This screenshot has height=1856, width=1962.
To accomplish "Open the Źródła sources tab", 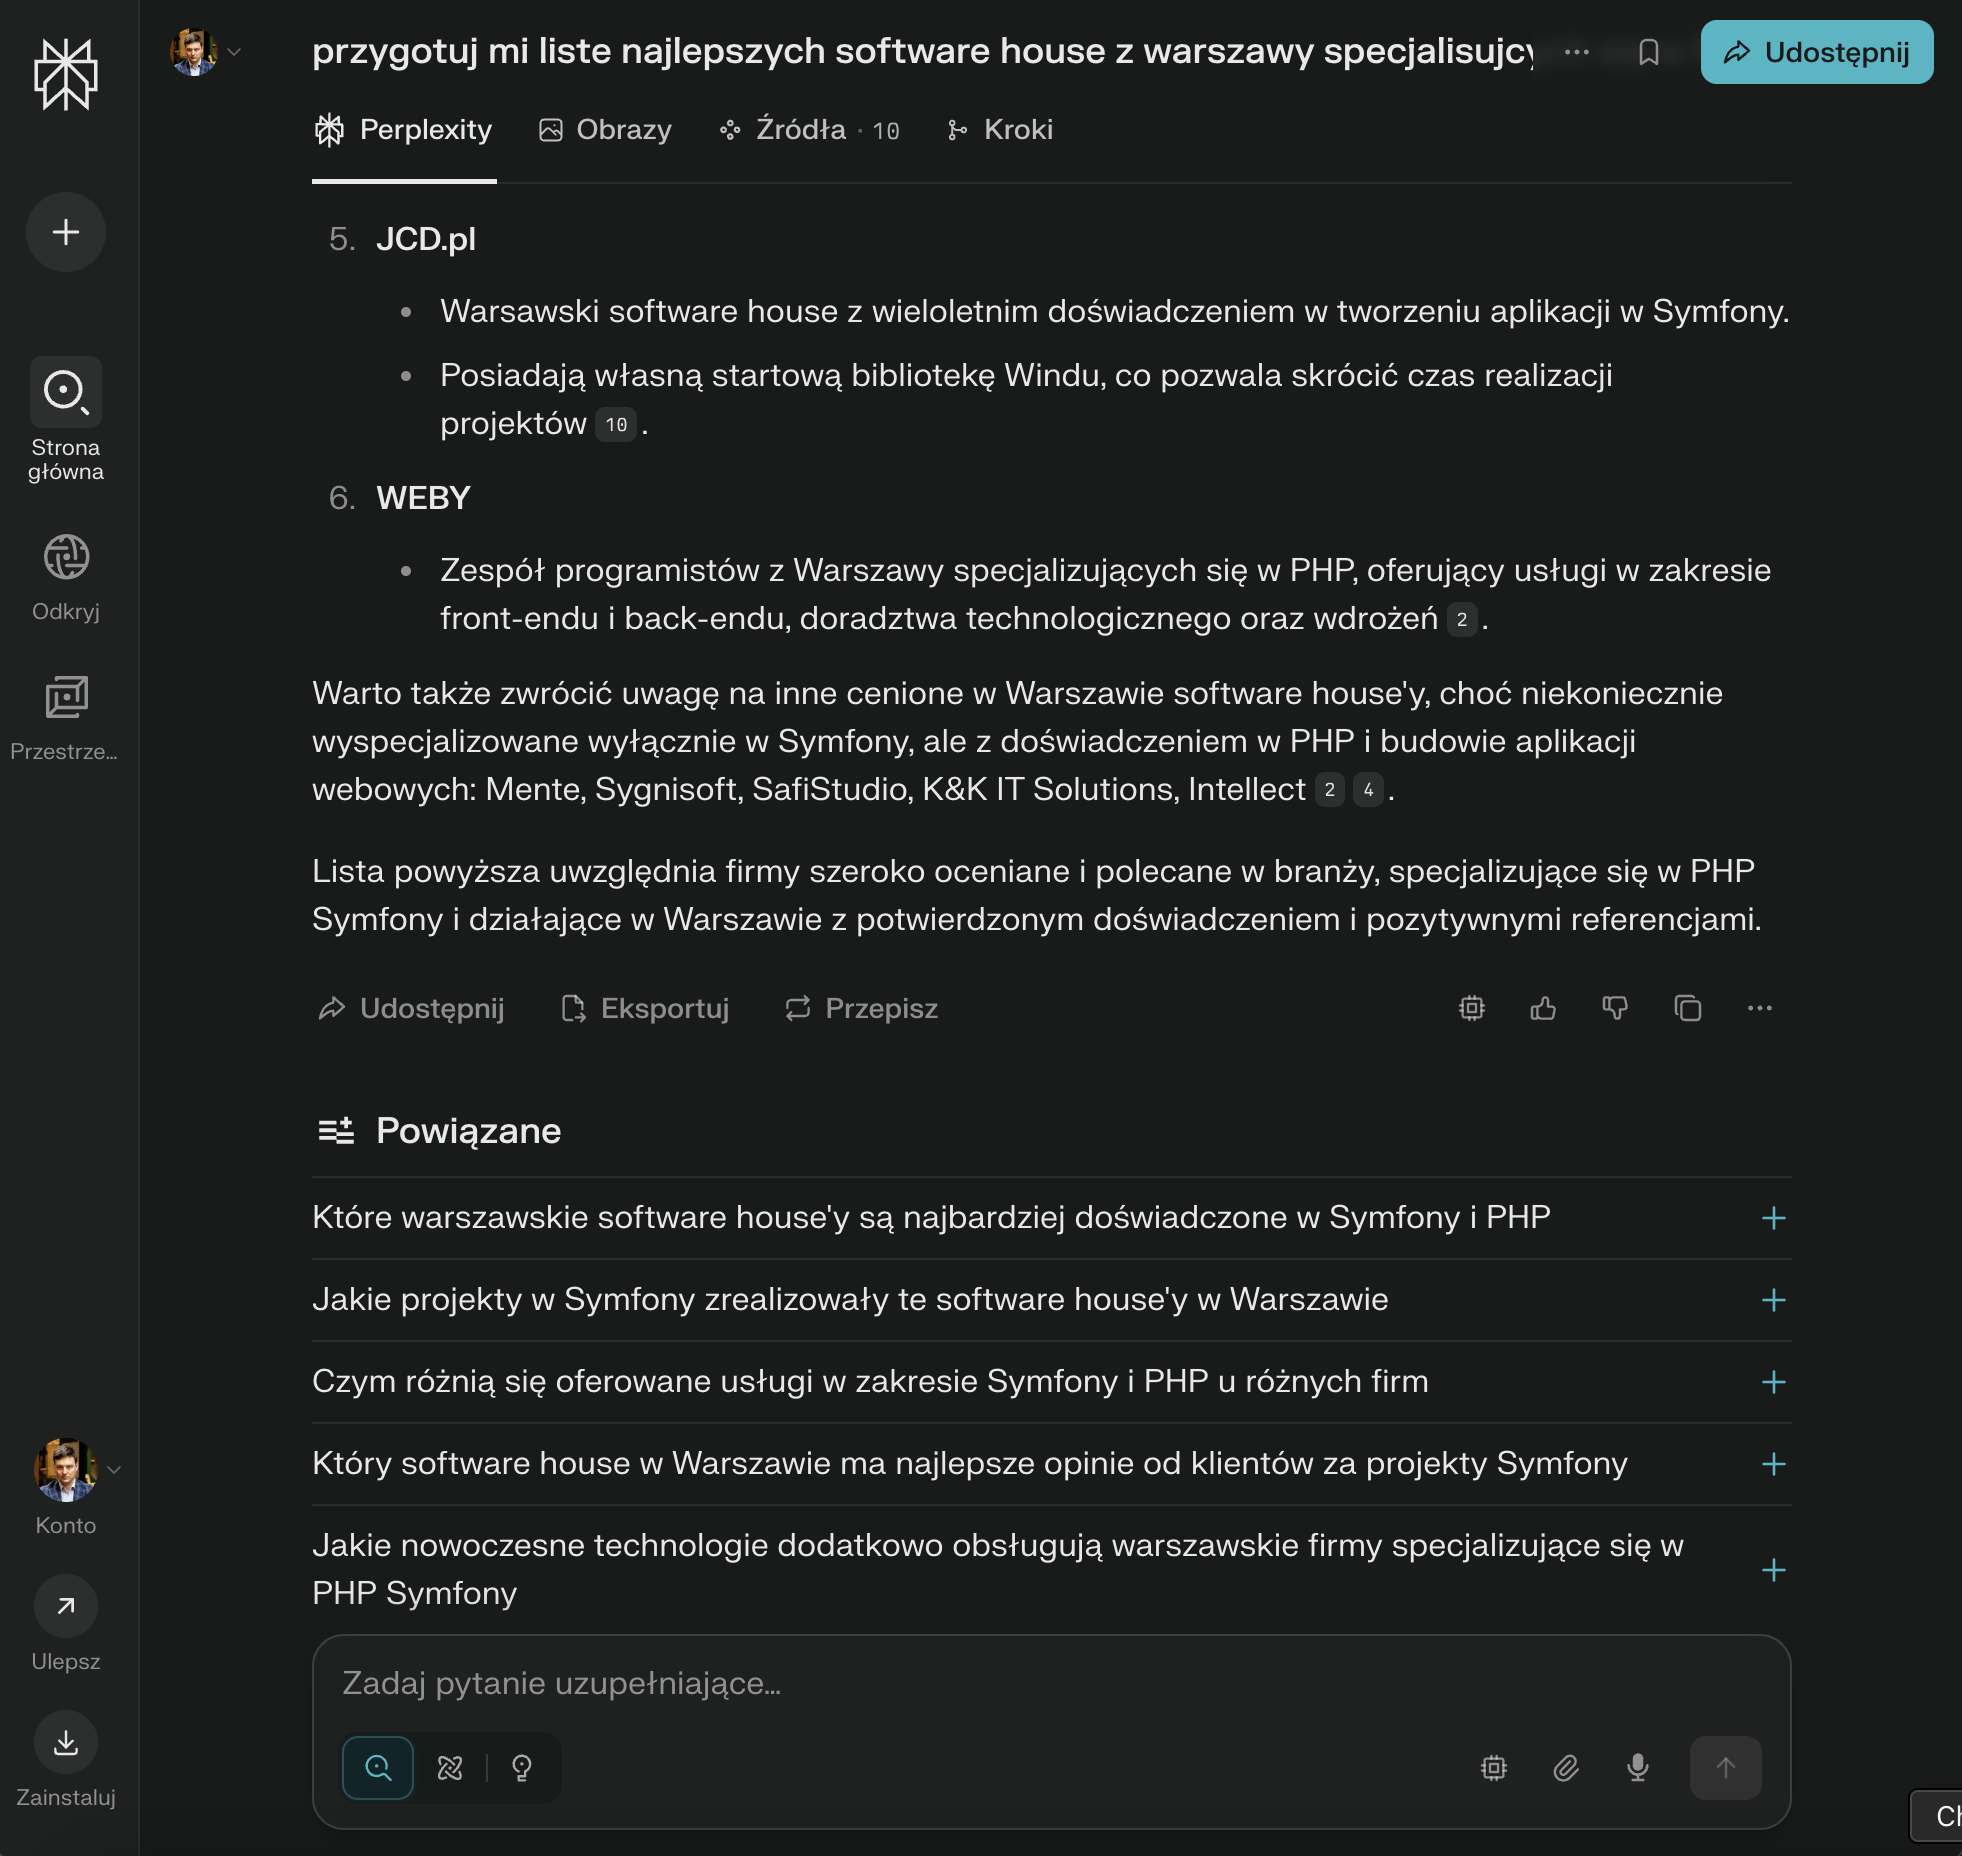I will tap(809, 130).
